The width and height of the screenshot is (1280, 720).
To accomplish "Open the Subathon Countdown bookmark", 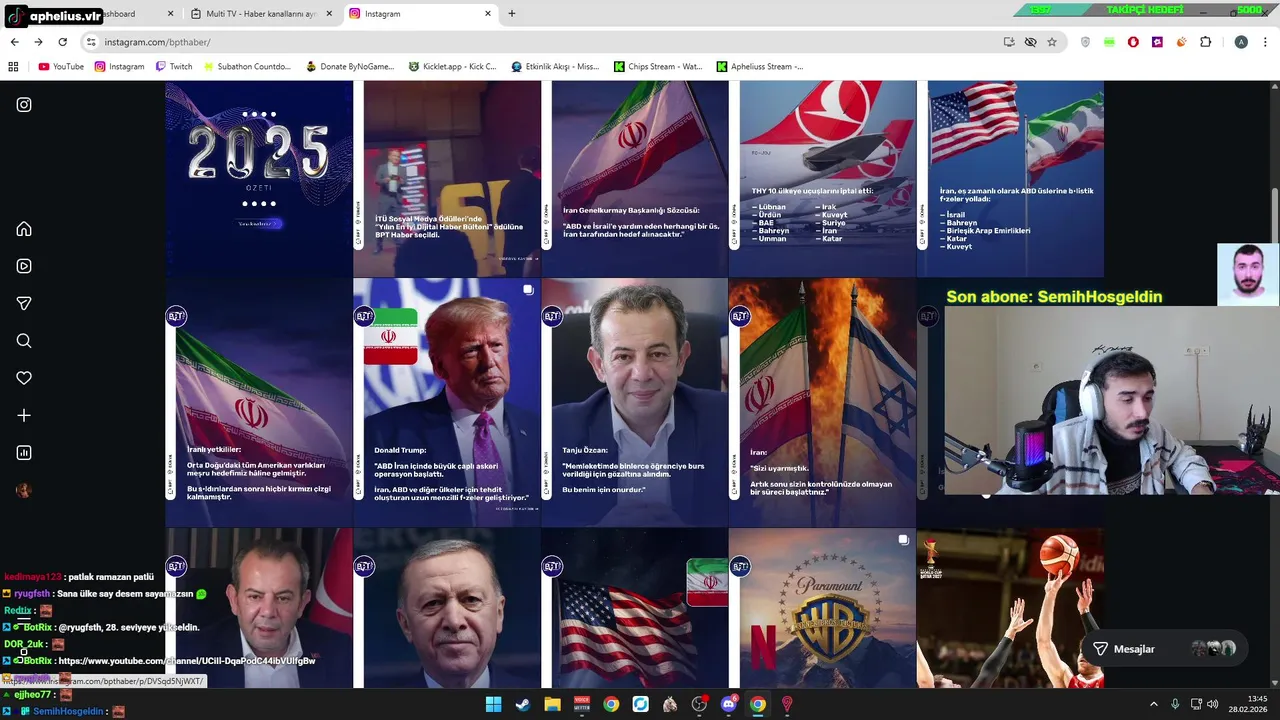I will click(x=246, y=67).
